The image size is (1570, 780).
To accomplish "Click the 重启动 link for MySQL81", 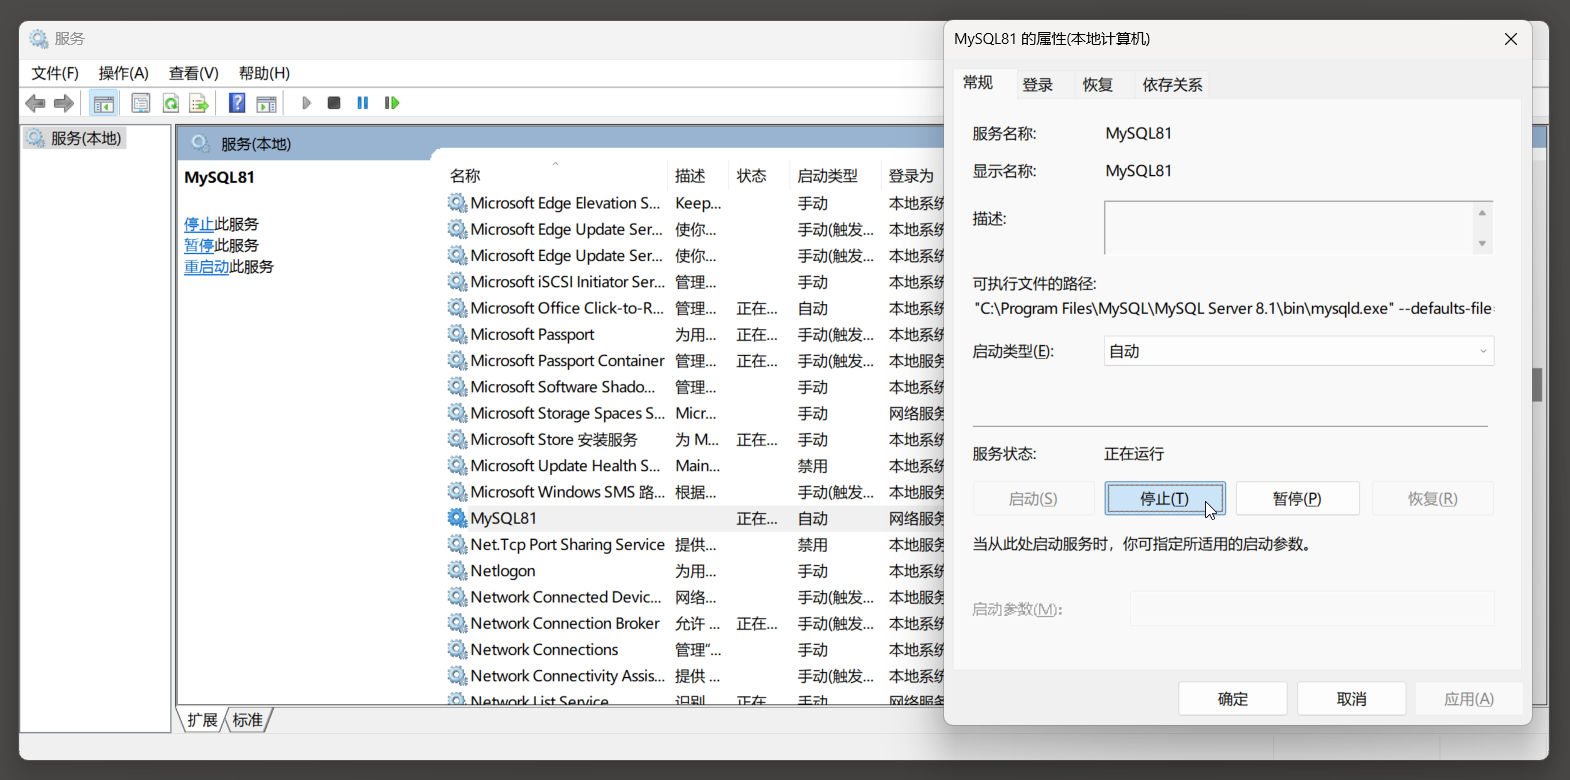I will point(207,267).
